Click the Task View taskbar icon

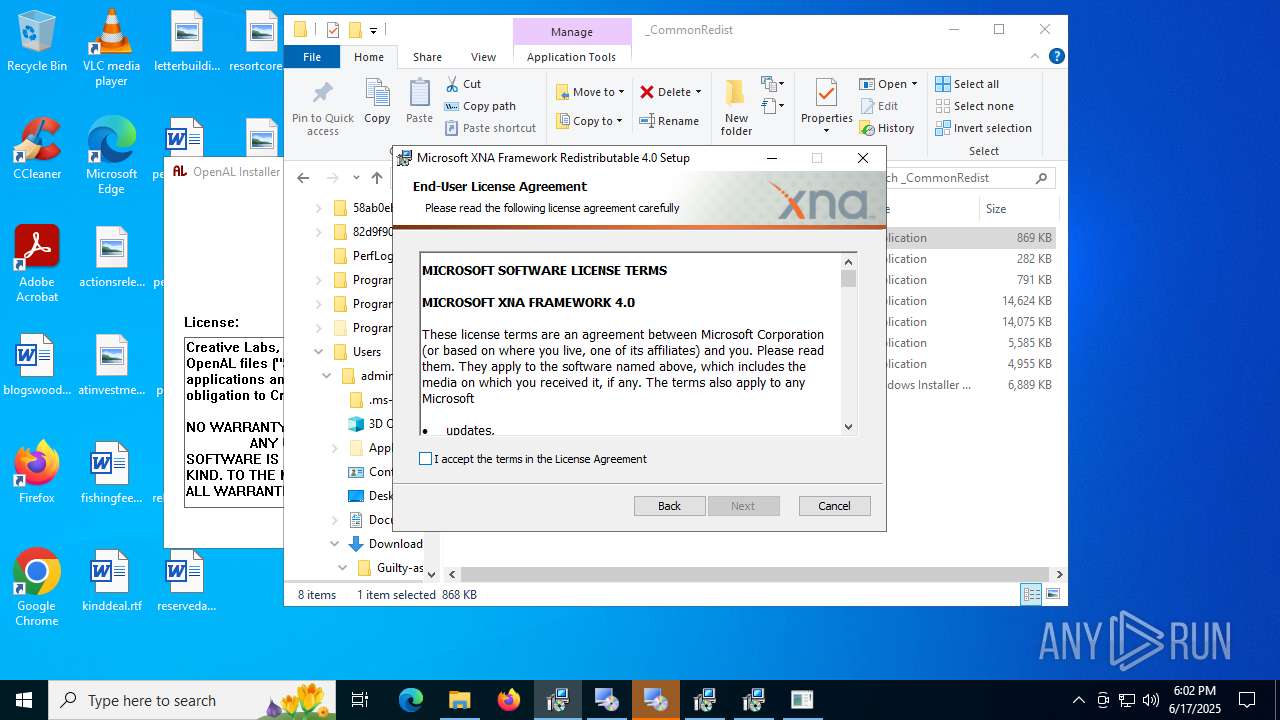tap(360, 700)
